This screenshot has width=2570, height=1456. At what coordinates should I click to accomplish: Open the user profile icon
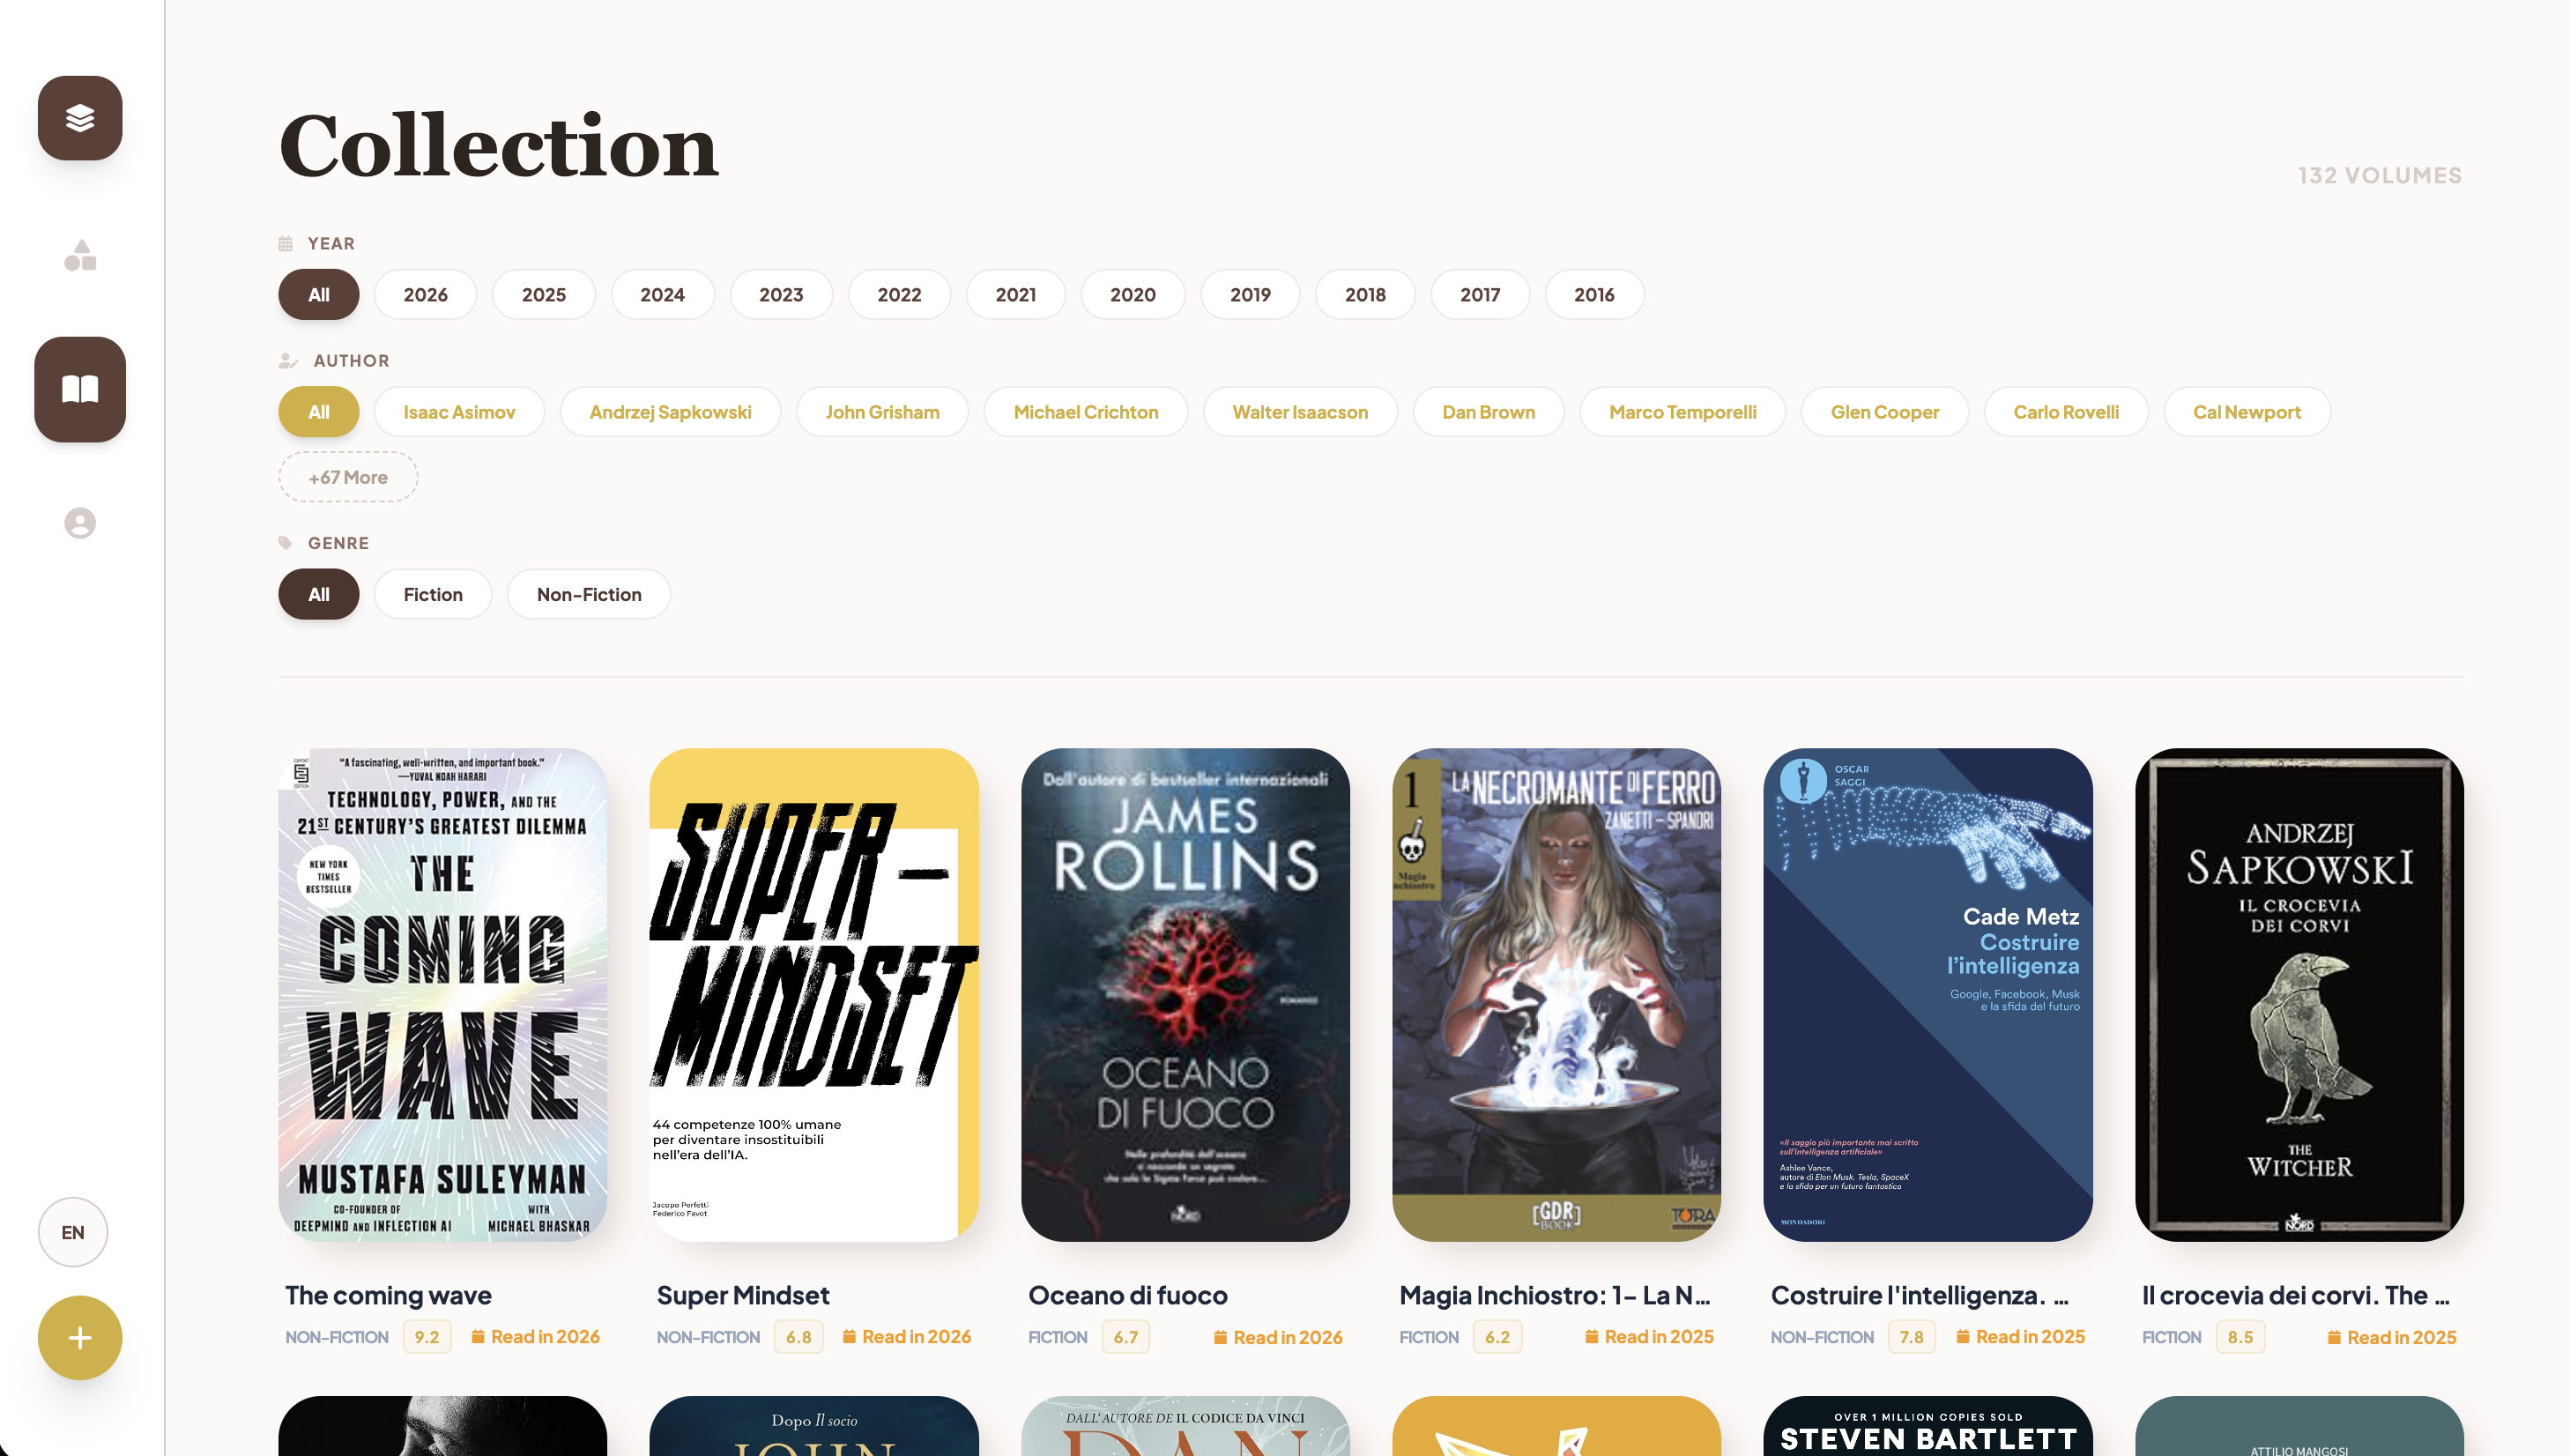point(80,523)
